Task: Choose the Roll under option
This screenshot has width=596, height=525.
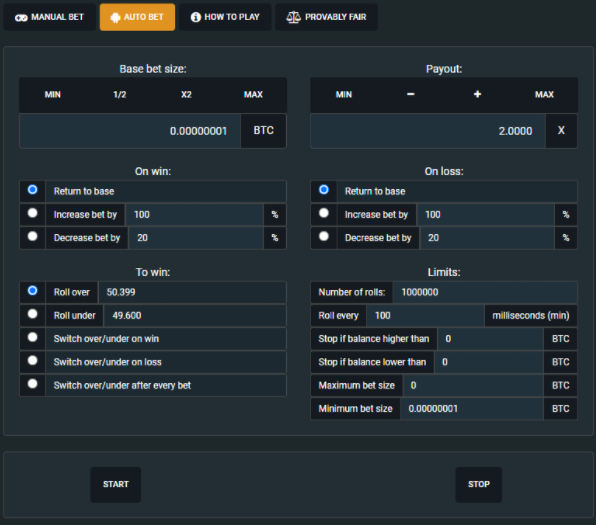Action: (x=33, y=314)
